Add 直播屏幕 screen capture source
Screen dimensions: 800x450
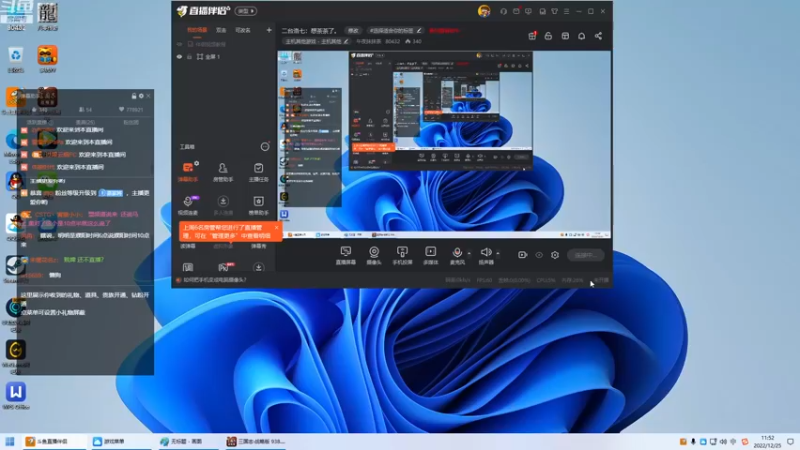coord(345,255)
